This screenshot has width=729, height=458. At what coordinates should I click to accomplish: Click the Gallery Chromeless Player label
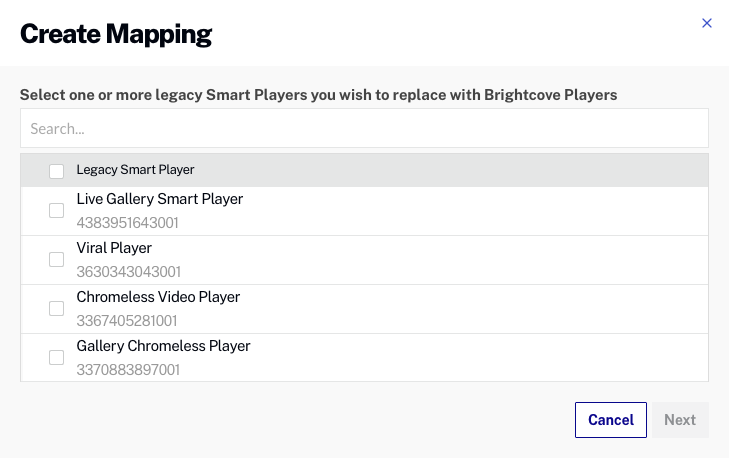(163, 346)
